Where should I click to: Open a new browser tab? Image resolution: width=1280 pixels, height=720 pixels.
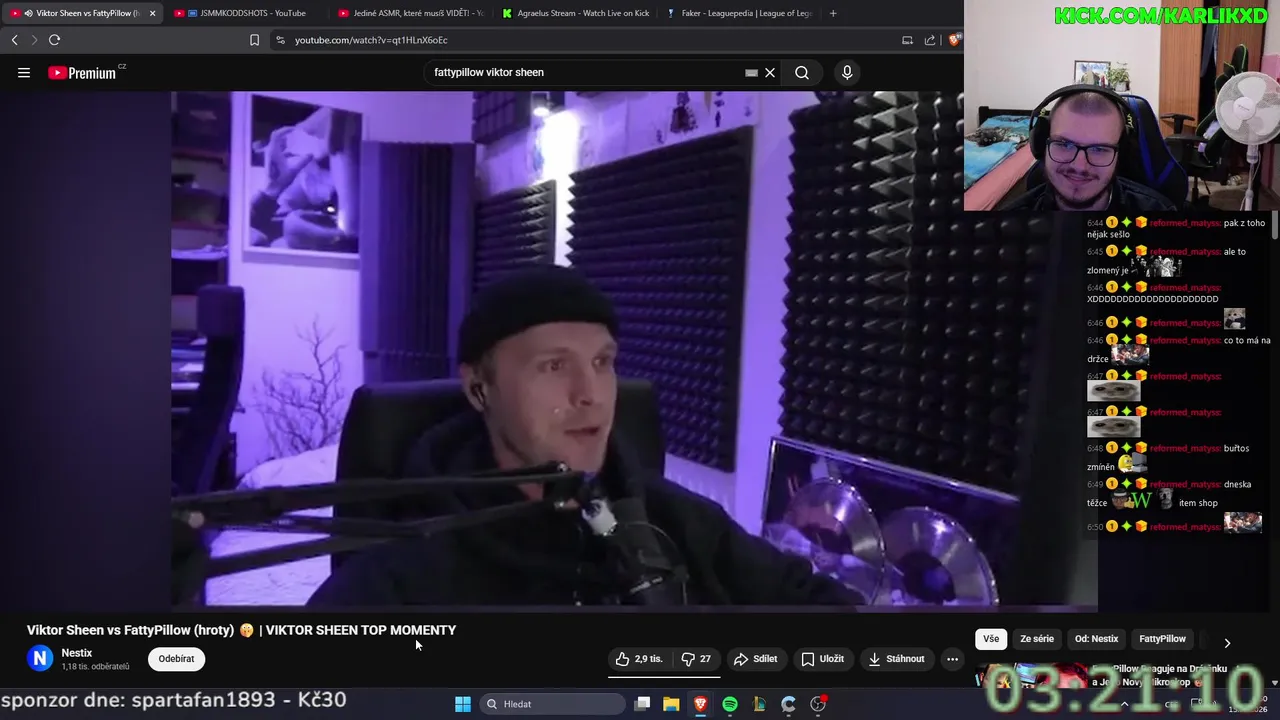click(x=833, y=13)
